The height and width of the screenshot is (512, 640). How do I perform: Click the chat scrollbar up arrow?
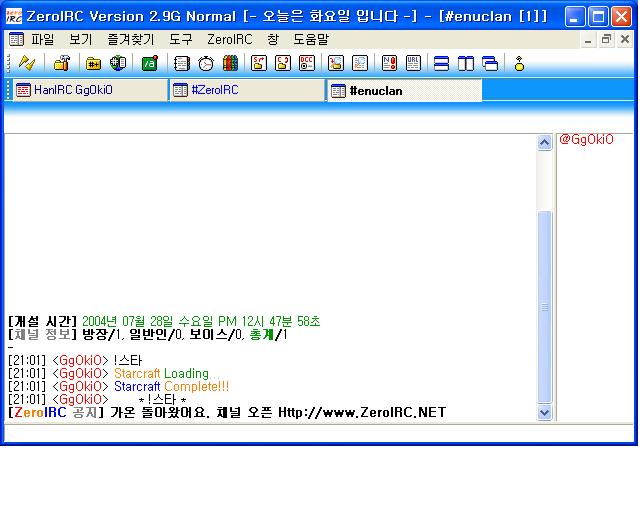[544, 143]
